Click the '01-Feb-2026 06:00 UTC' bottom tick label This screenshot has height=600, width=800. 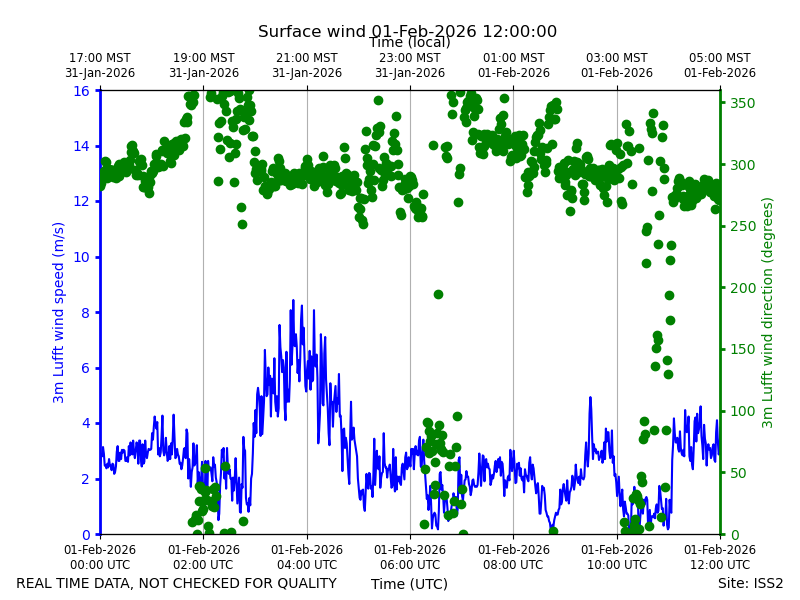(410, 557)
